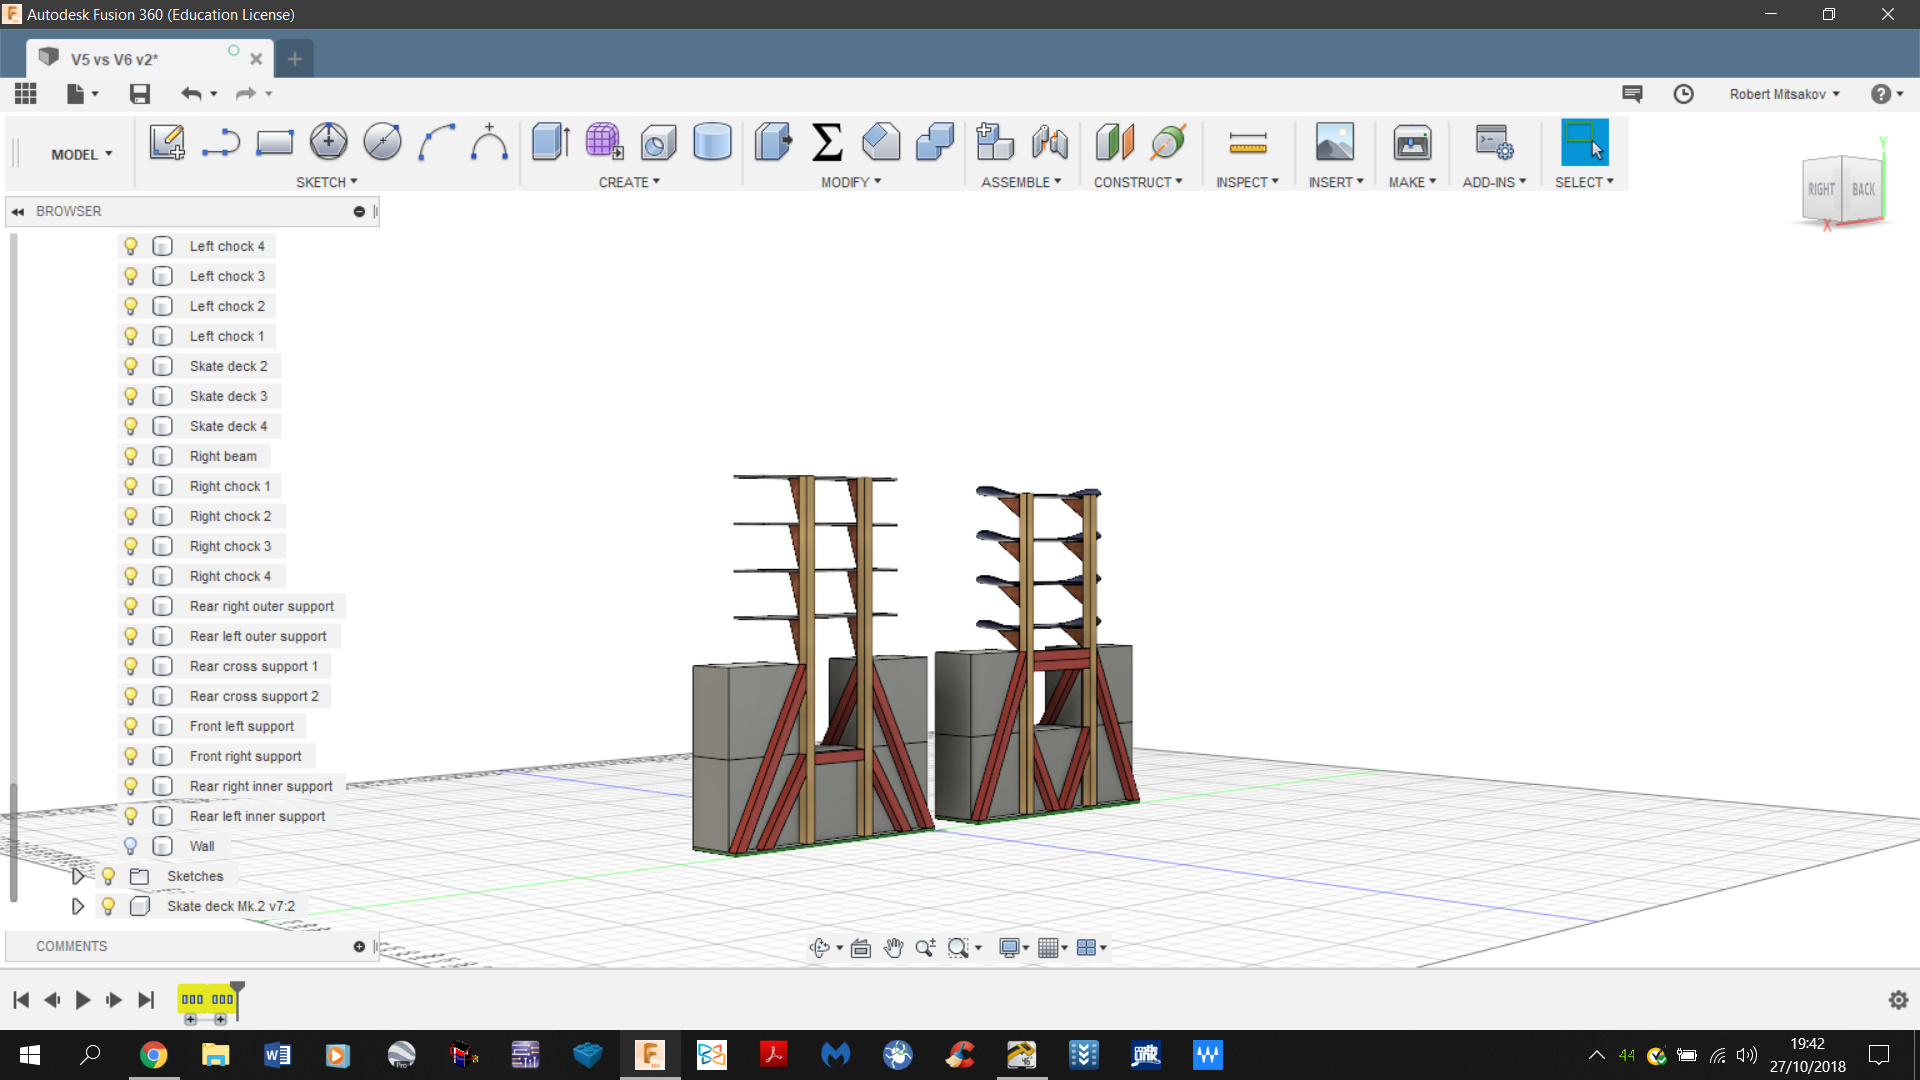Choose the Extrude tool icon
The height and width of the screenshot is (1080, 1920).
pyautogui.click(x=550, y=142)
